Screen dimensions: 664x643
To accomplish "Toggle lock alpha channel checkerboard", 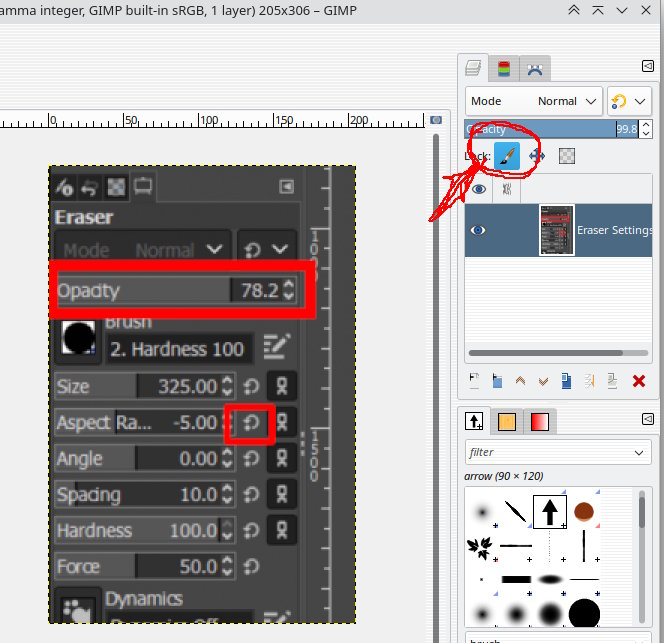I will 567,156.
